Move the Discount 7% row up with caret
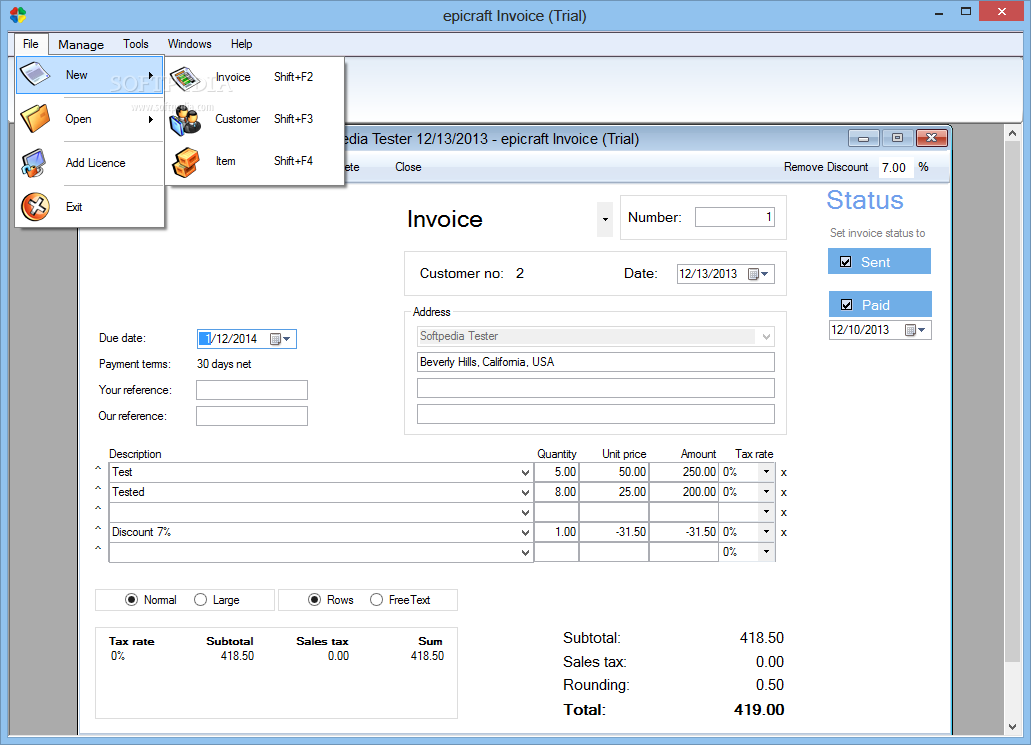The height and width of the screenshot is (745, 1031). coord(98,529)
